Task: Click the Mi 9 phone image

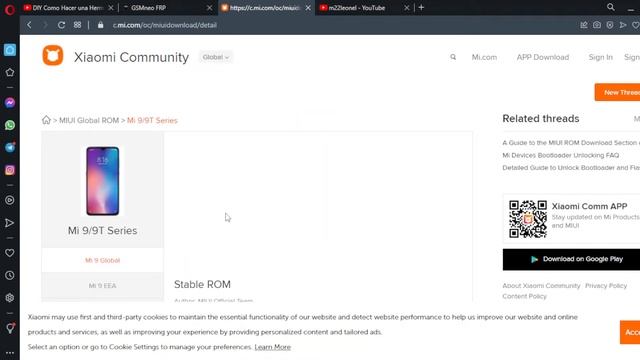Action: point(102,181)
